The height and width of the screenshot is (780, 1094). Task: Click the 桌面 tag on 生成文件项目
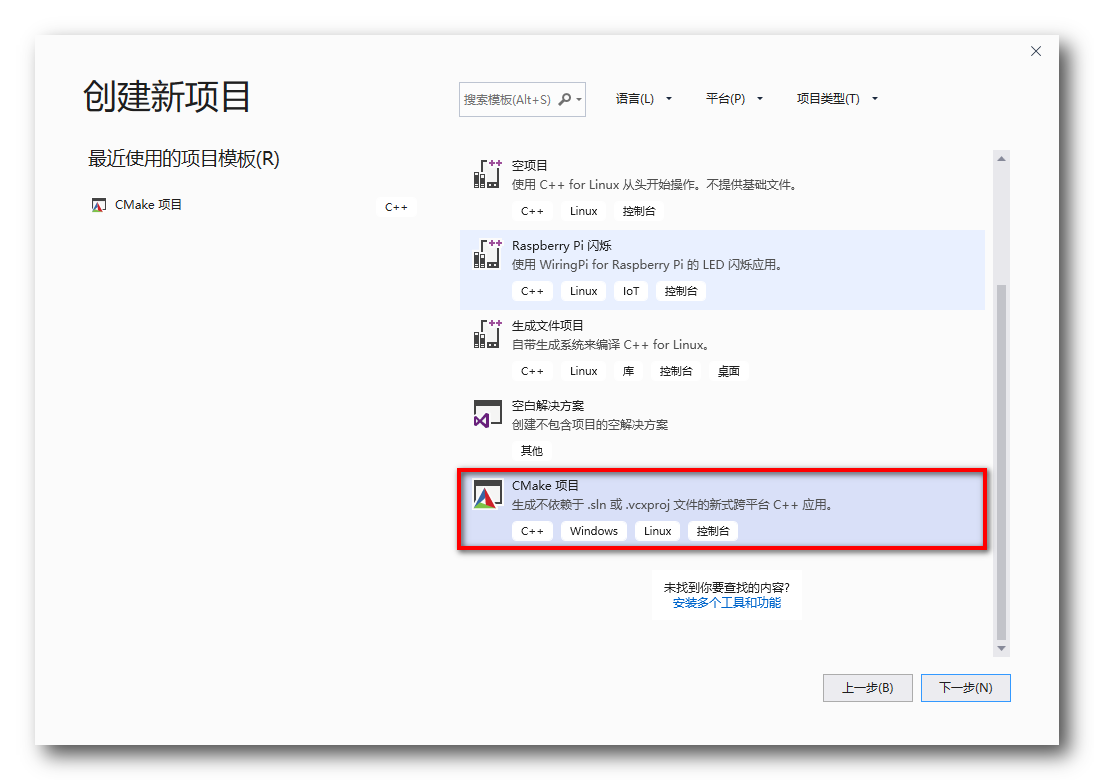pyautogui.click(x=728, y=371)
